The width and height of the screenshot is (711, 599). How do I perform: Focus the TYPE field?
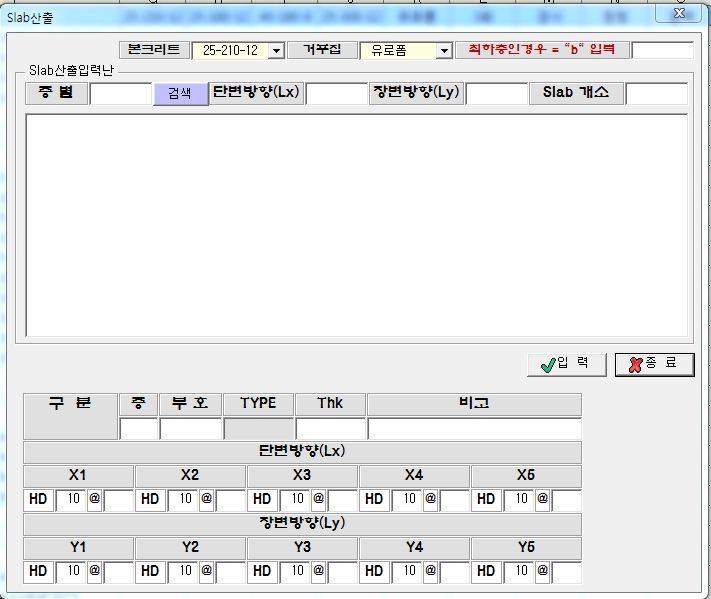[259, 429]
